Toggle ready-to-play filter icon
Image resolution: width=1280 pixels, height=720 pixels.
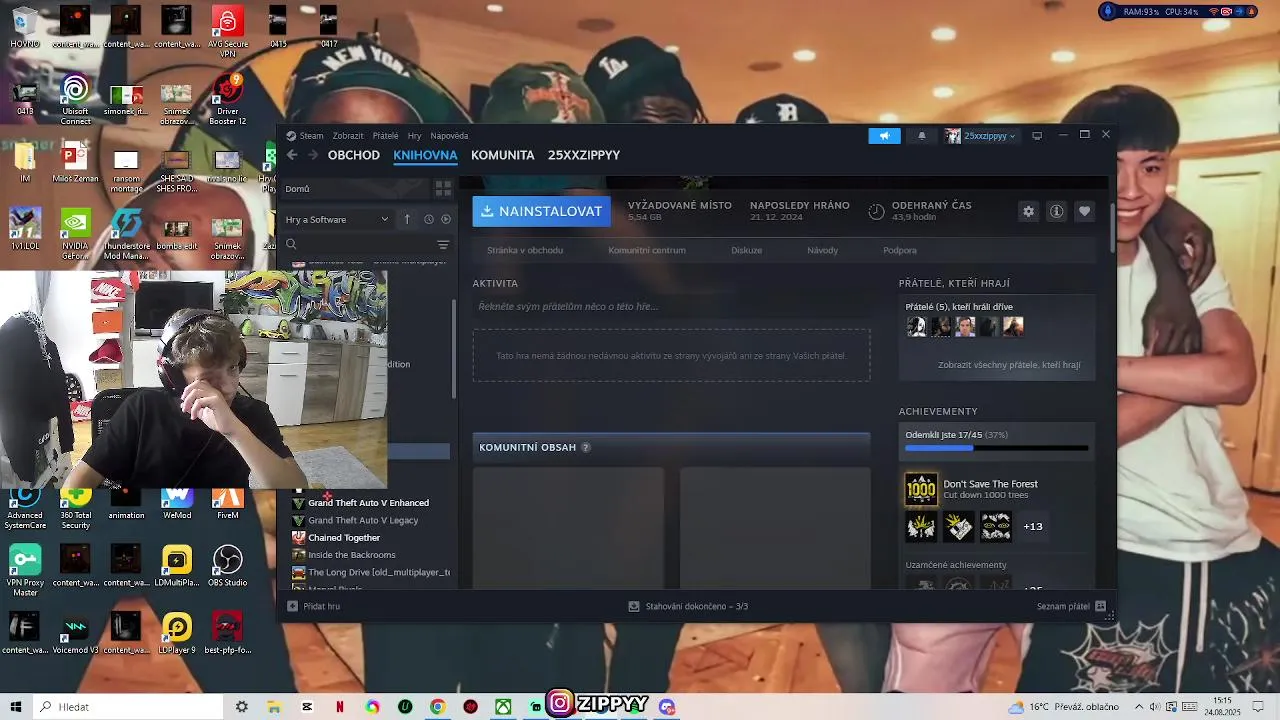[446, 219]
